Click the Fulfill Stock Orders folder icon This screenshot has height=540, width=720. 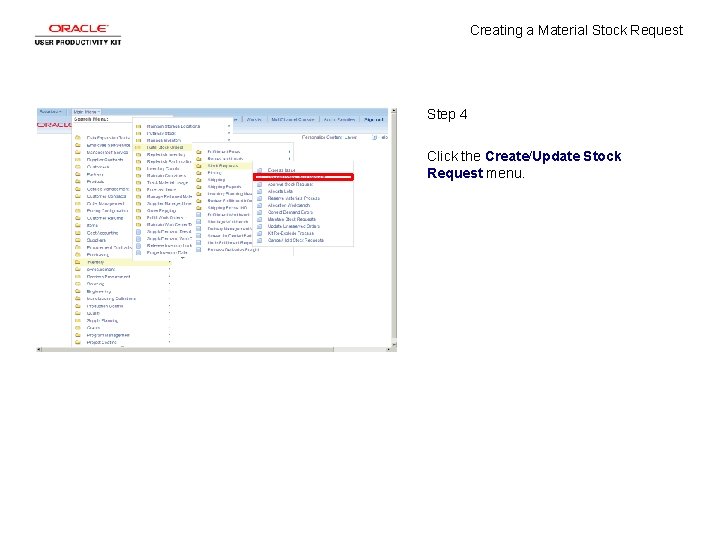pos(138,147)
